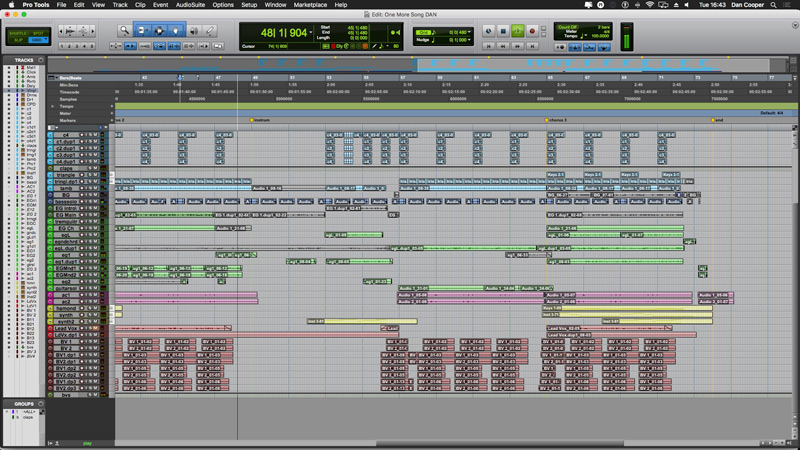Open the Tracks list popup menu

click(x=41, y=60)
